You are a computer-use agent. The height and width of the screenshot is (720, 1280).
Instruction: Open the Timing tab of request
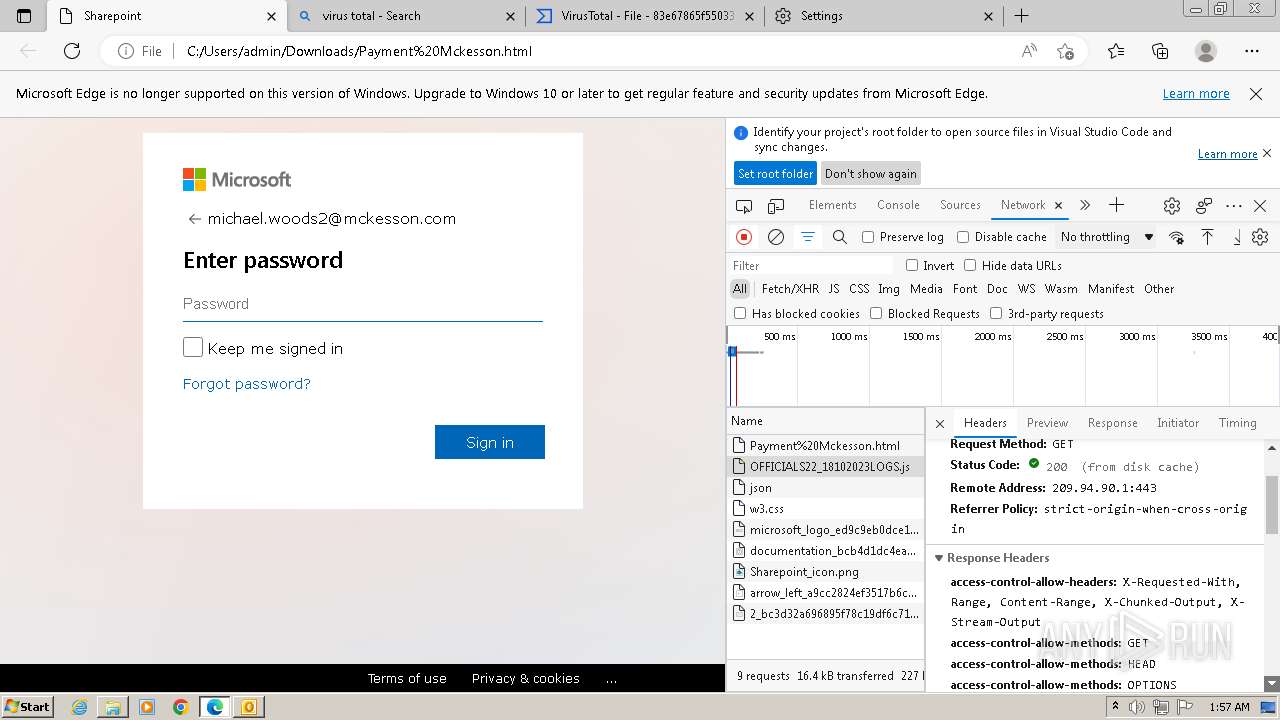coord(1237,423)
